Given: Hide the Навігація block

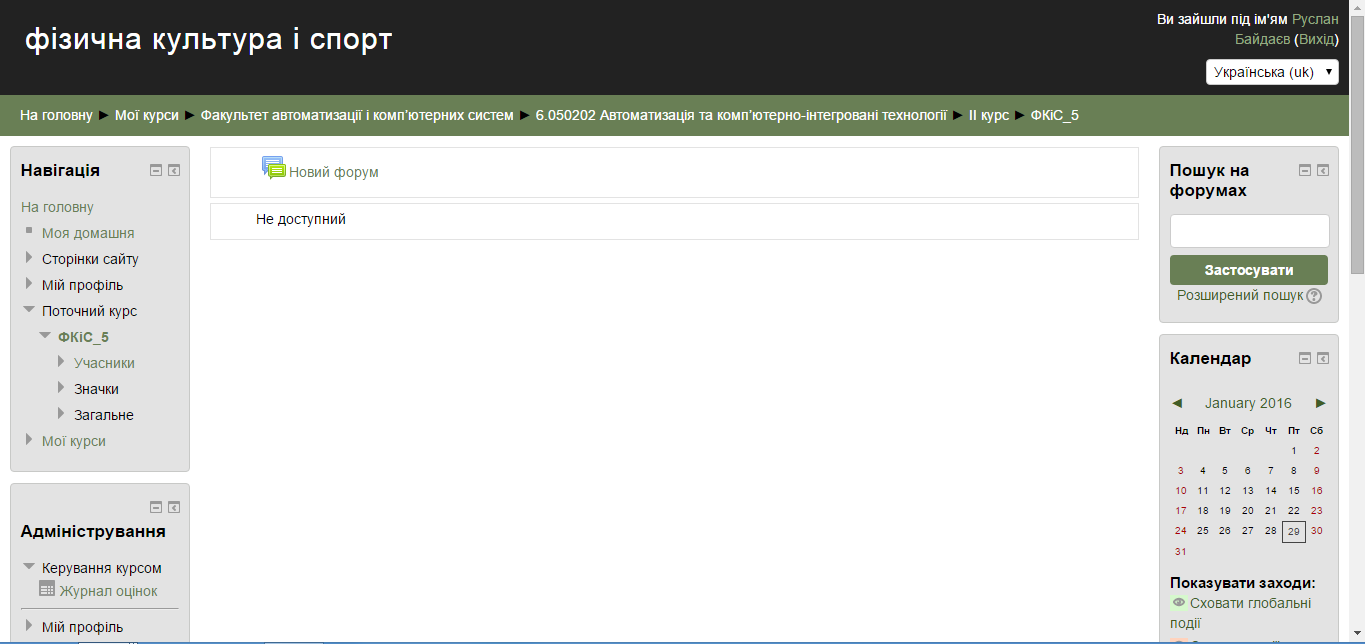Looking at the screenshot, I should pos(156,170).
